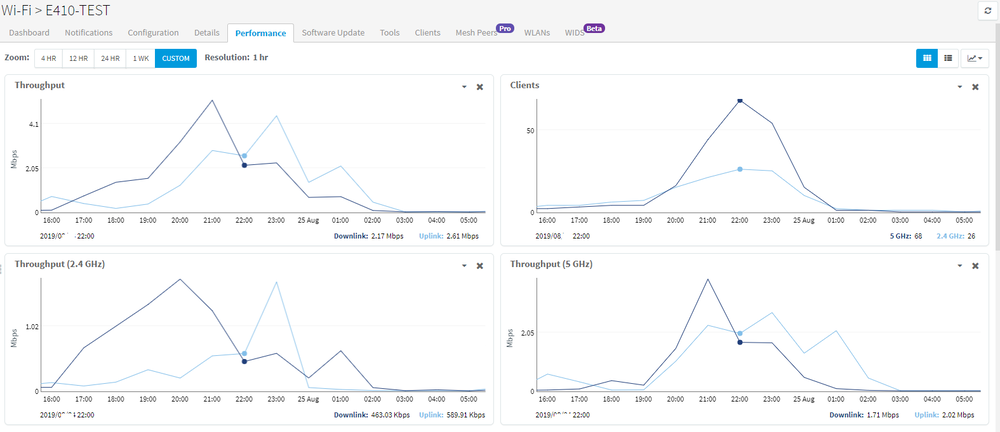
Task: Open the Throughput (2.4 GHz) dropdown arrow
Action: coord(464,265)
